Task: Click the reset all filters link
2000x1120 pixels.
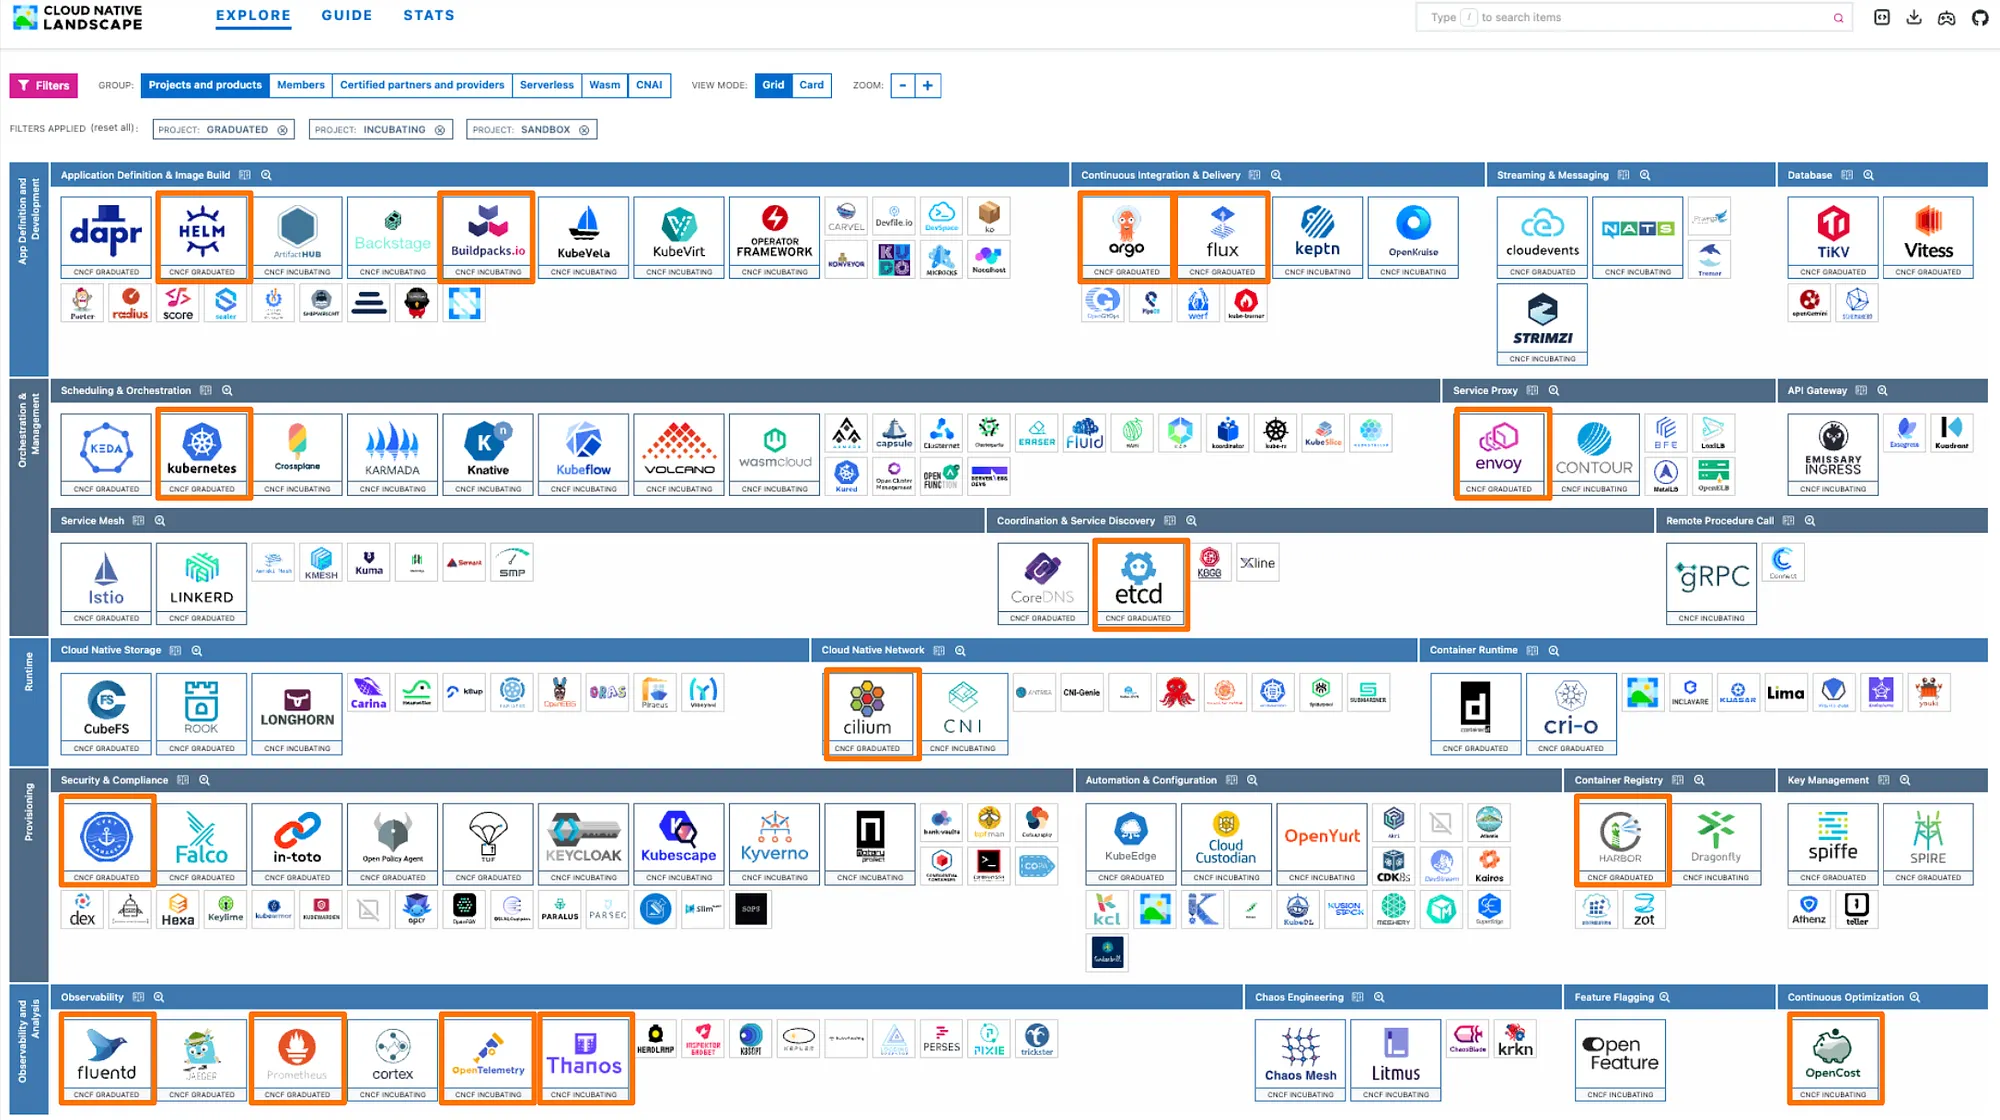Action: 113,128
